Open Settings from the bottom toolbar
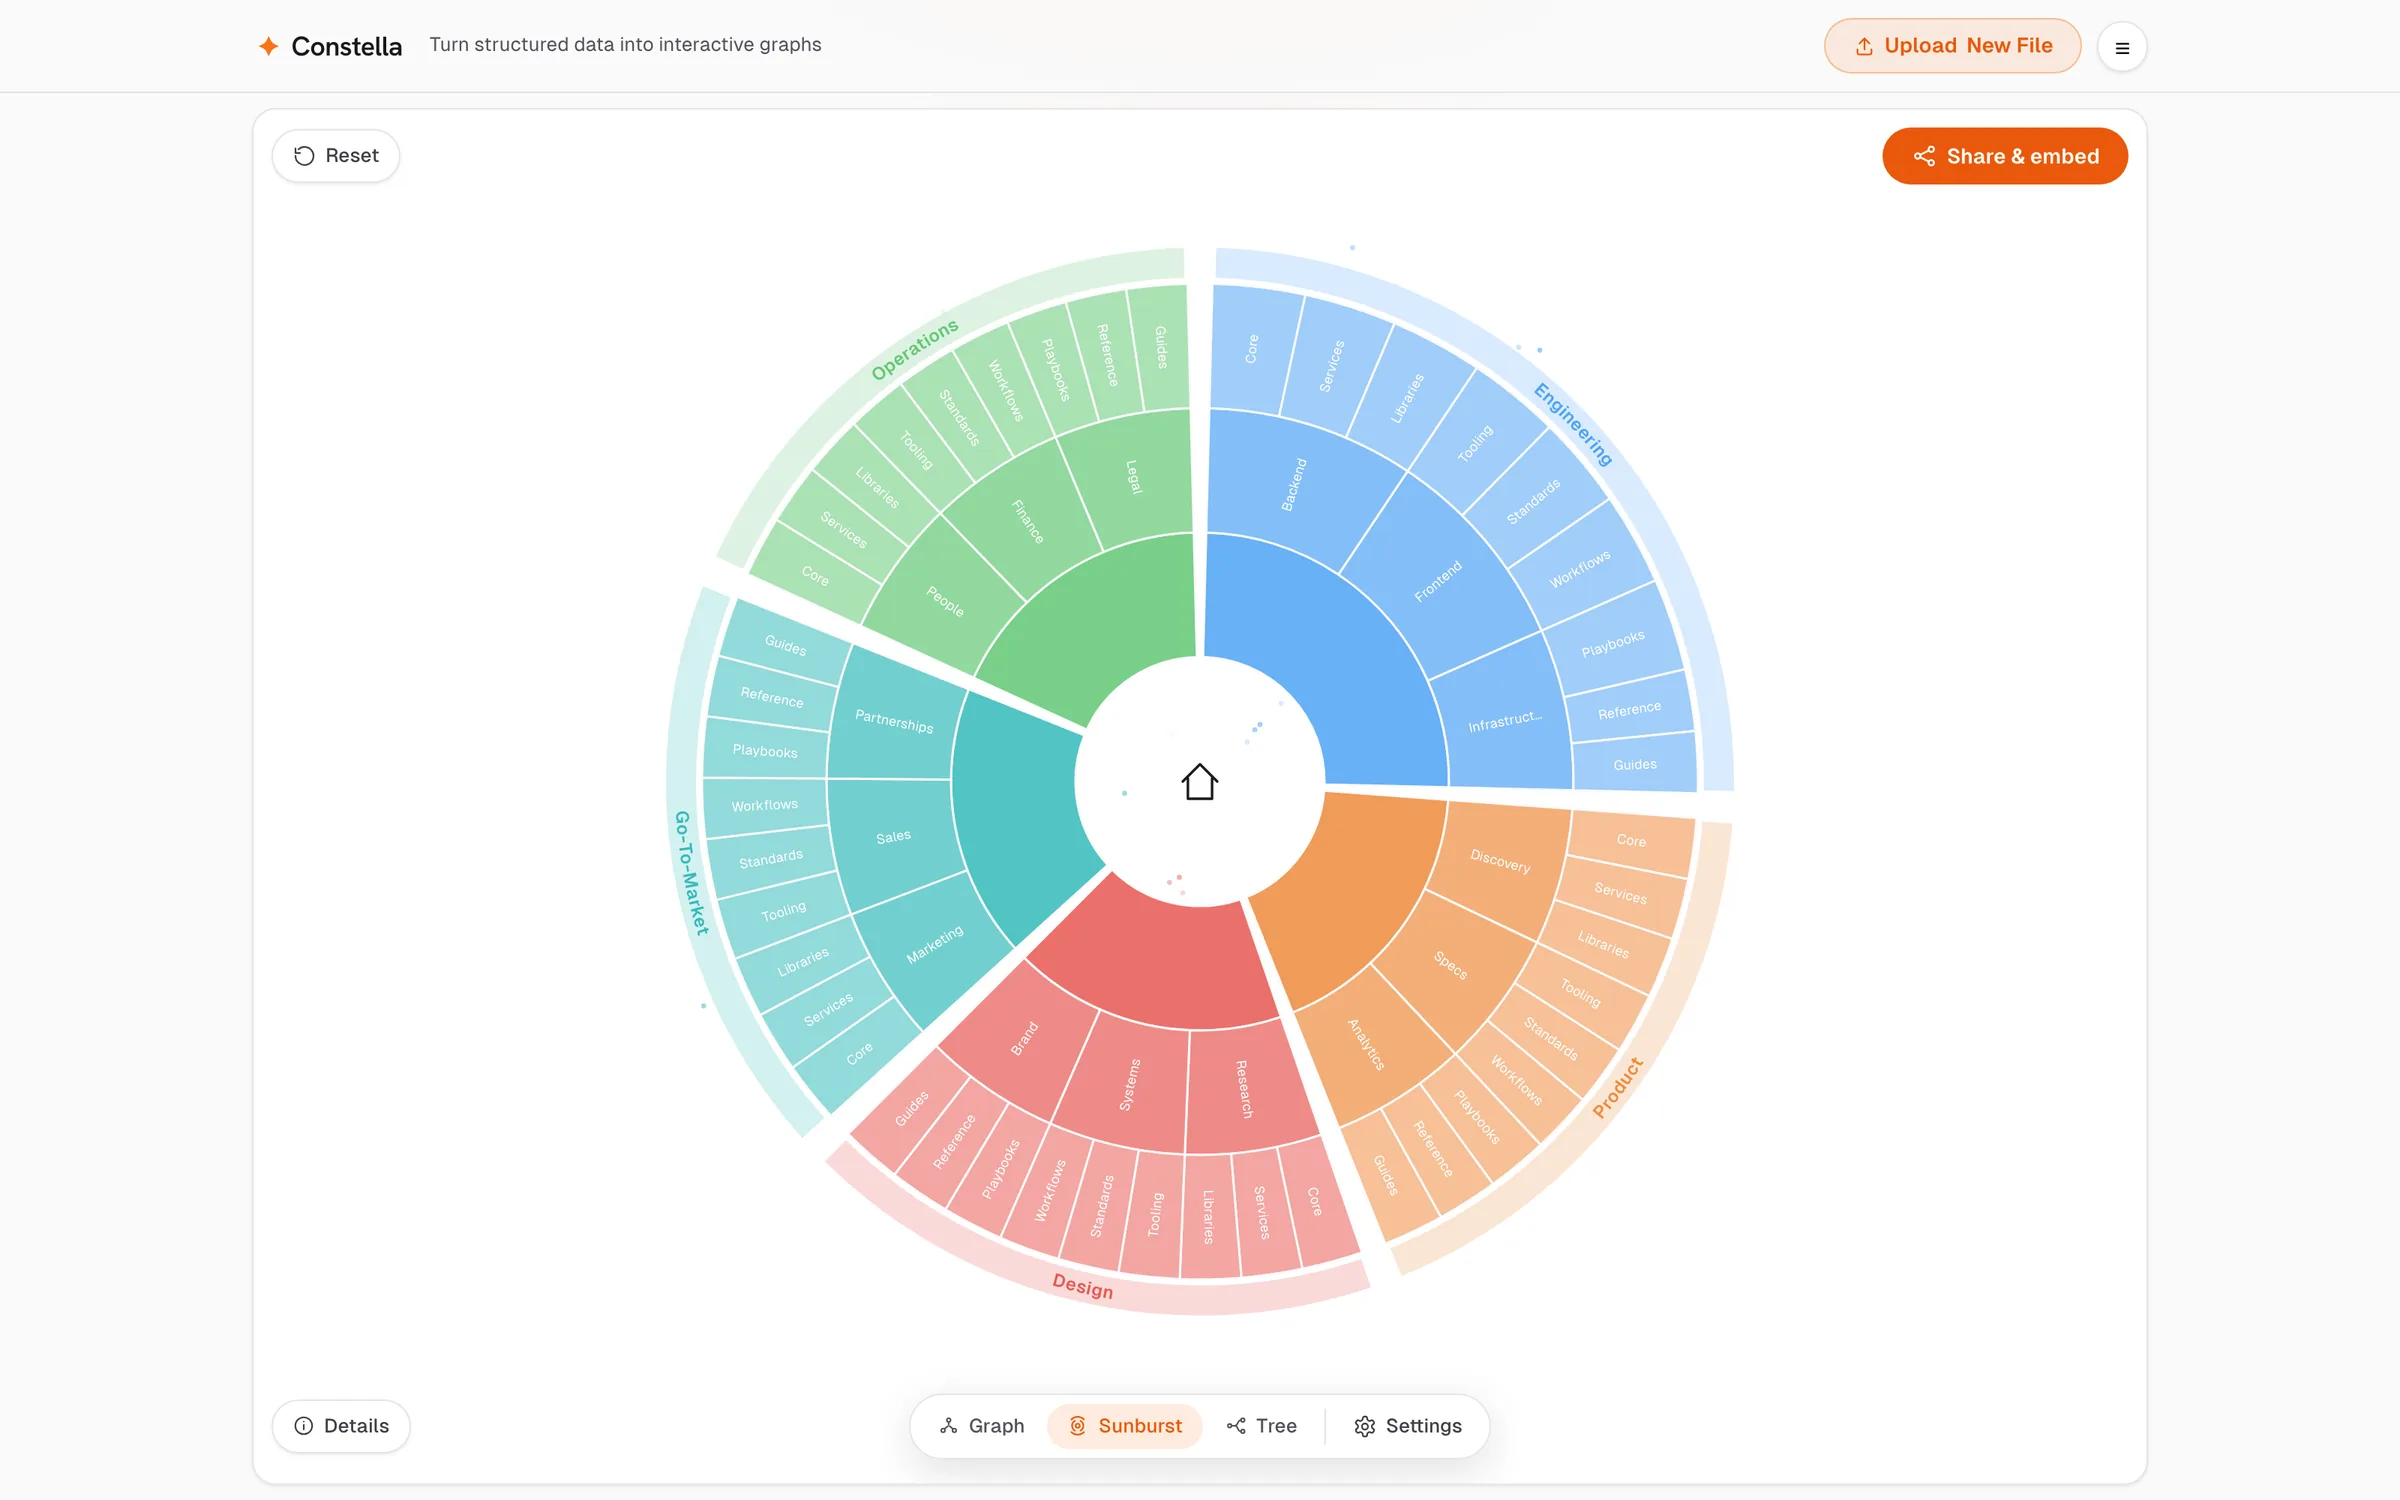This screenshot has width=2400, height=1500. click(x=1408, y=1426)
